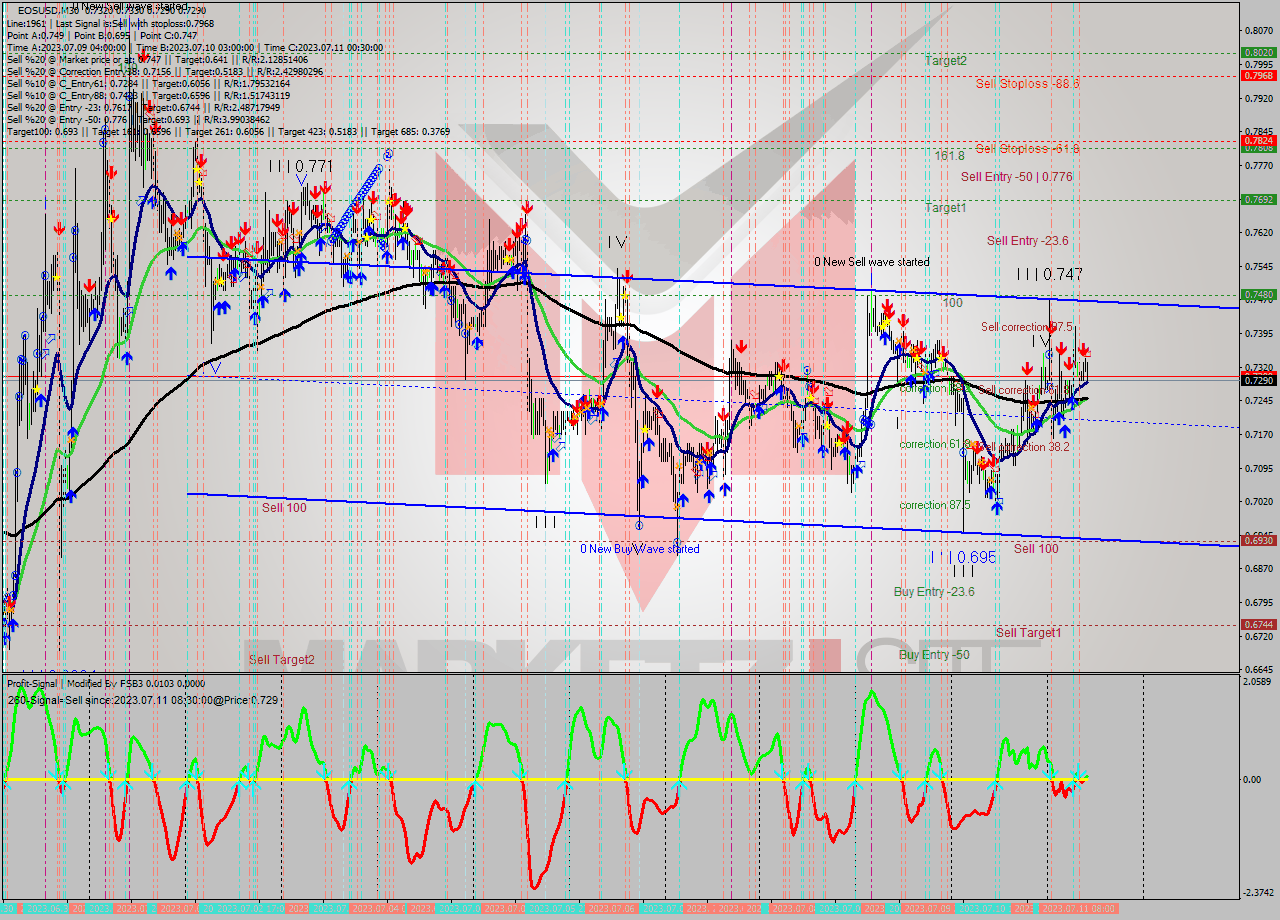Click the 'Sell Entry -50 | 0.776' label
The height and width of the screenshot is (920, 1280).
coord(1016,177)
